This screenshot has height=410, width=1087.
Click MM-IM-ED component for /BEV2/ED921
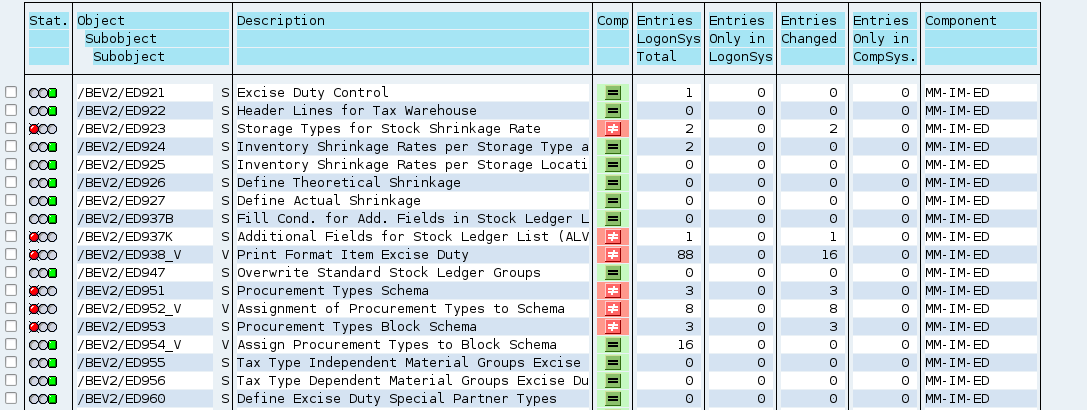pyautogui.click(x=957, y=92)
